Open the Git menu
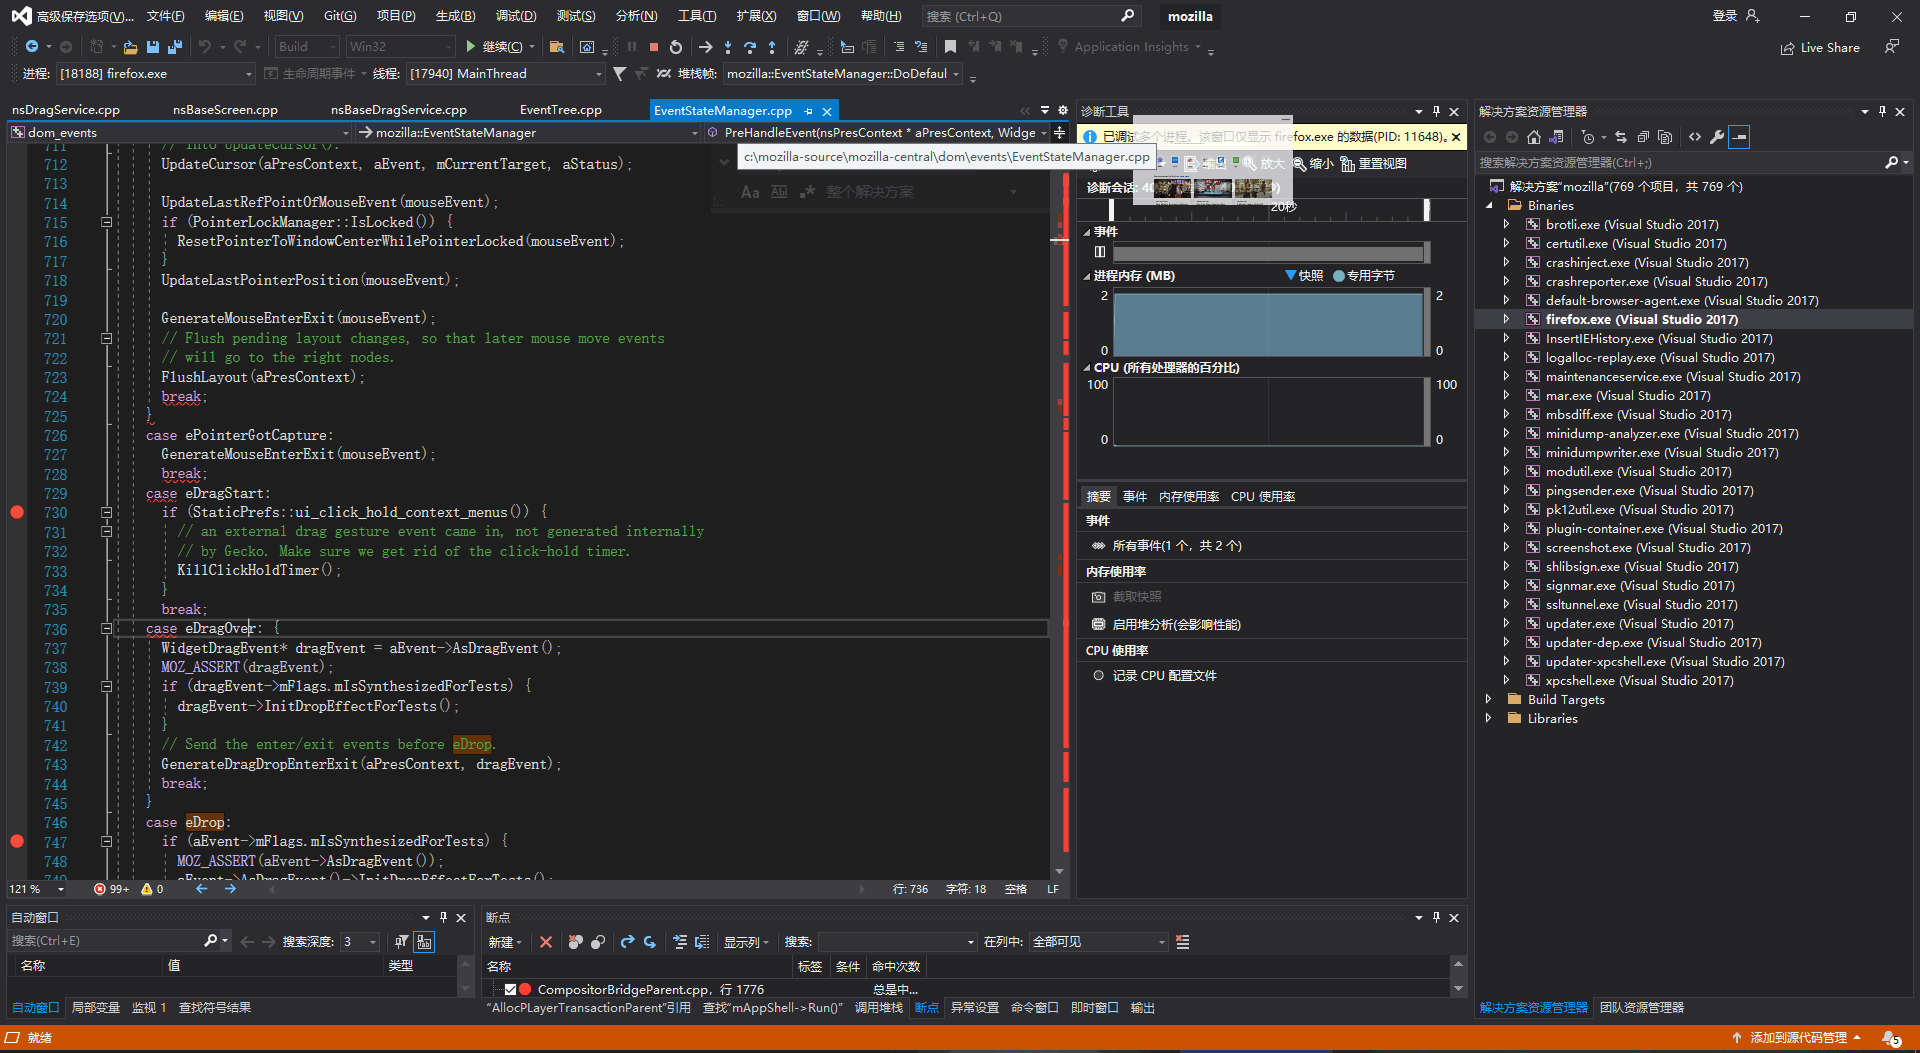Screen dimensions: 1920x1053 pyautogui.click(x=340, y=16)
